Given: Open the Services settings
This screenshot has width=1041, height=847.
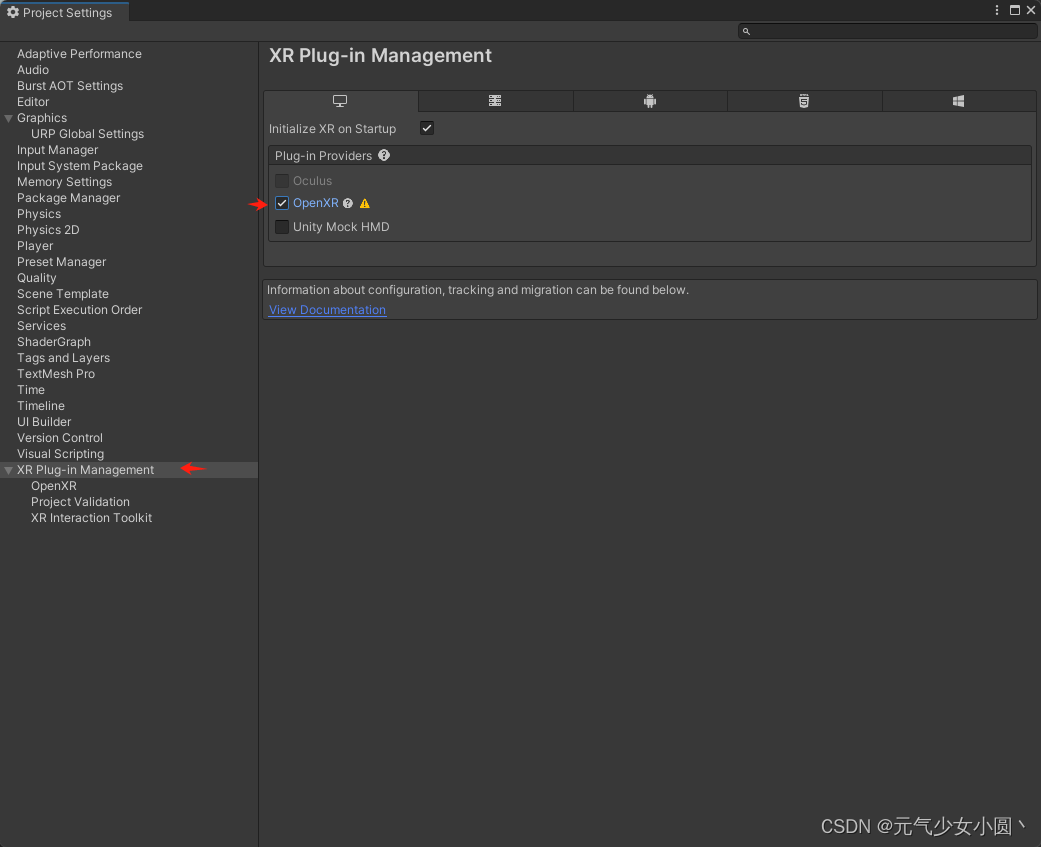Looking at the screenshot, I should (41, 326).
